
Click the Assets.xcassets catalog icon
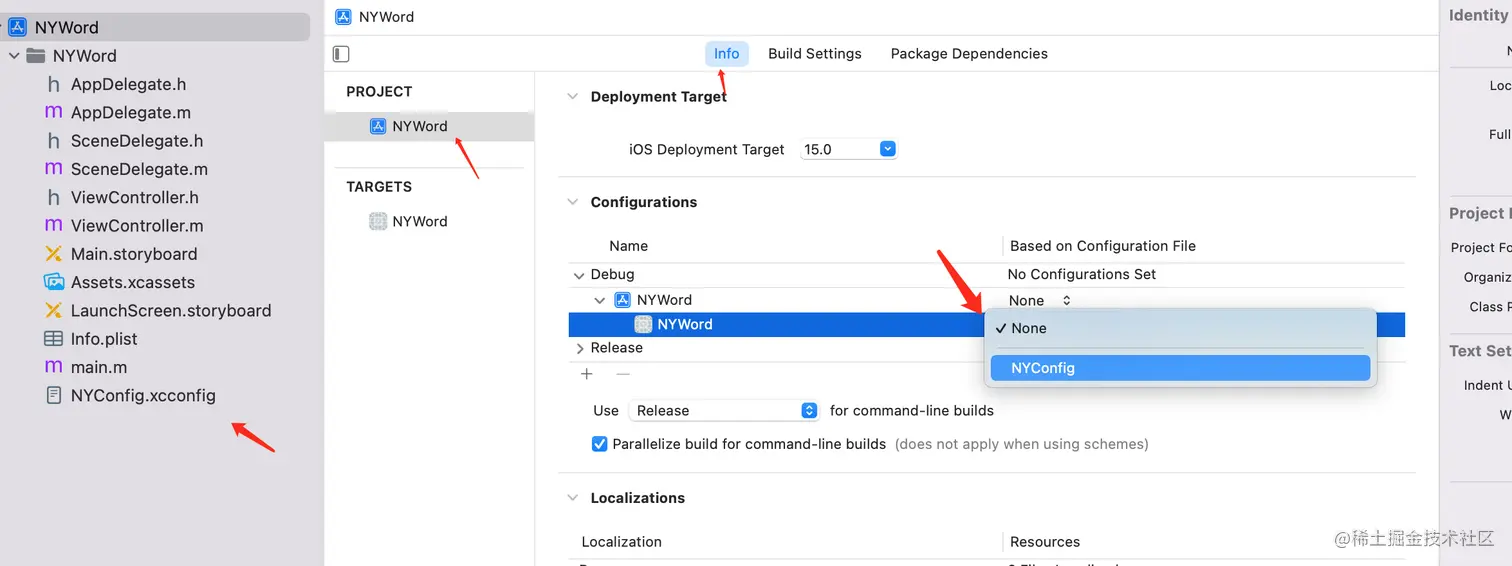click(x=53, y=282)
